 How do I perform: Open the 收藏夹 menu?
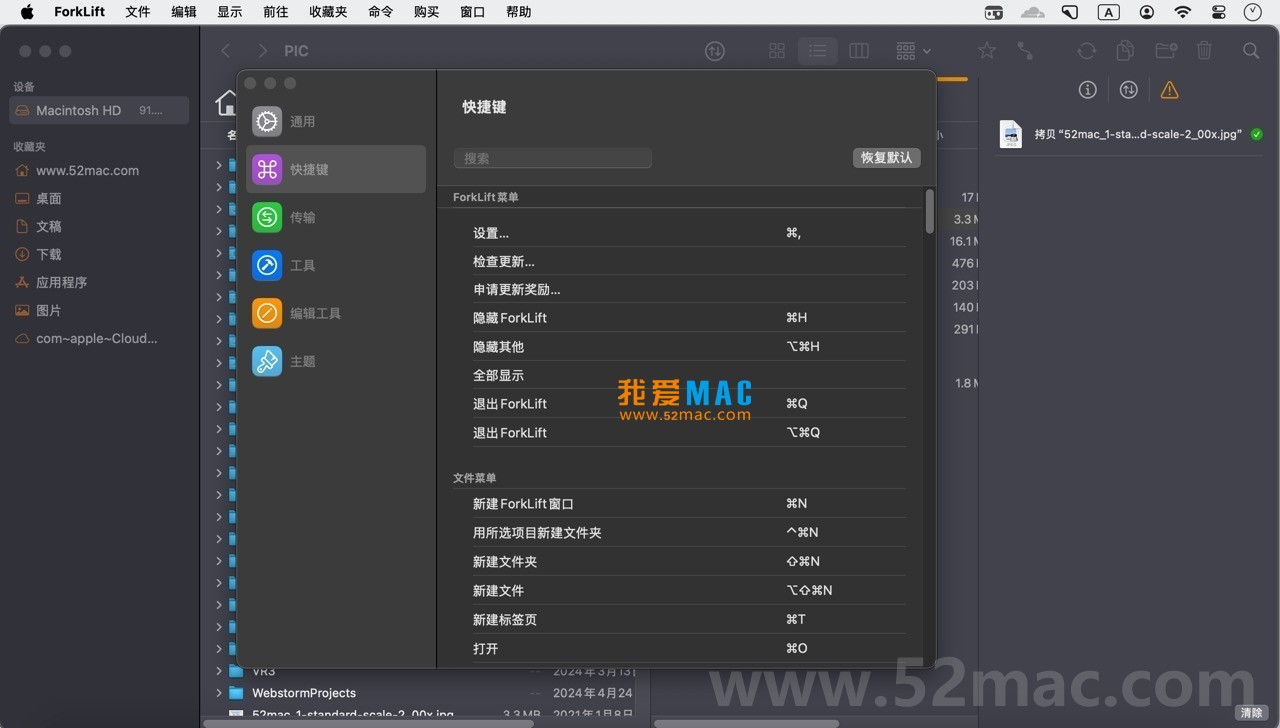tap(328, 12)
